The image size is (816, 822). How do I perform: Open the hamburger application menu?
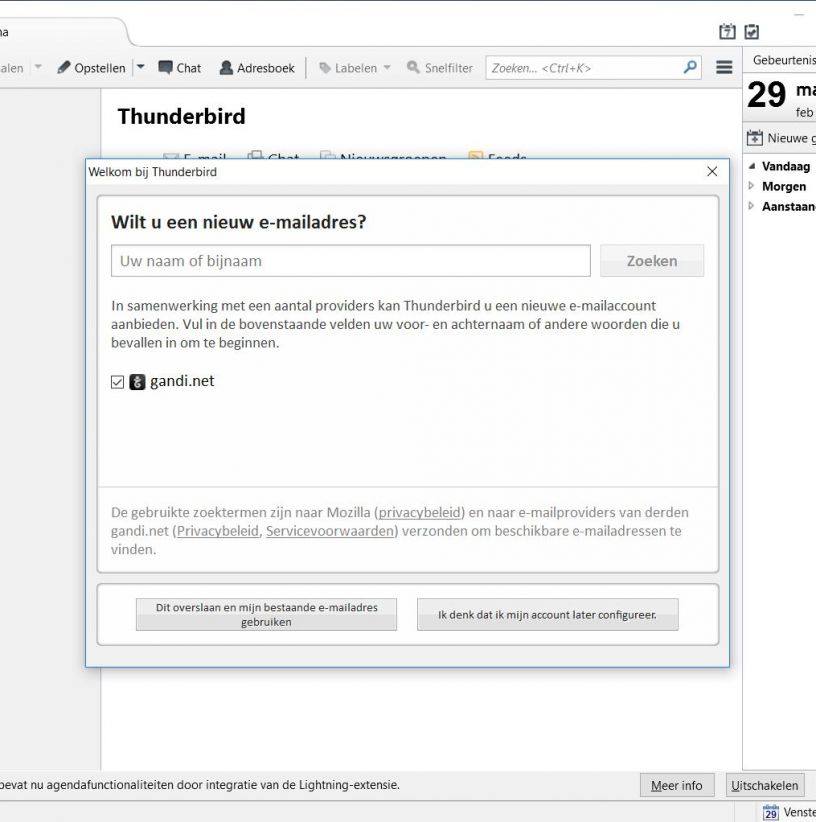tap(724, 67)
